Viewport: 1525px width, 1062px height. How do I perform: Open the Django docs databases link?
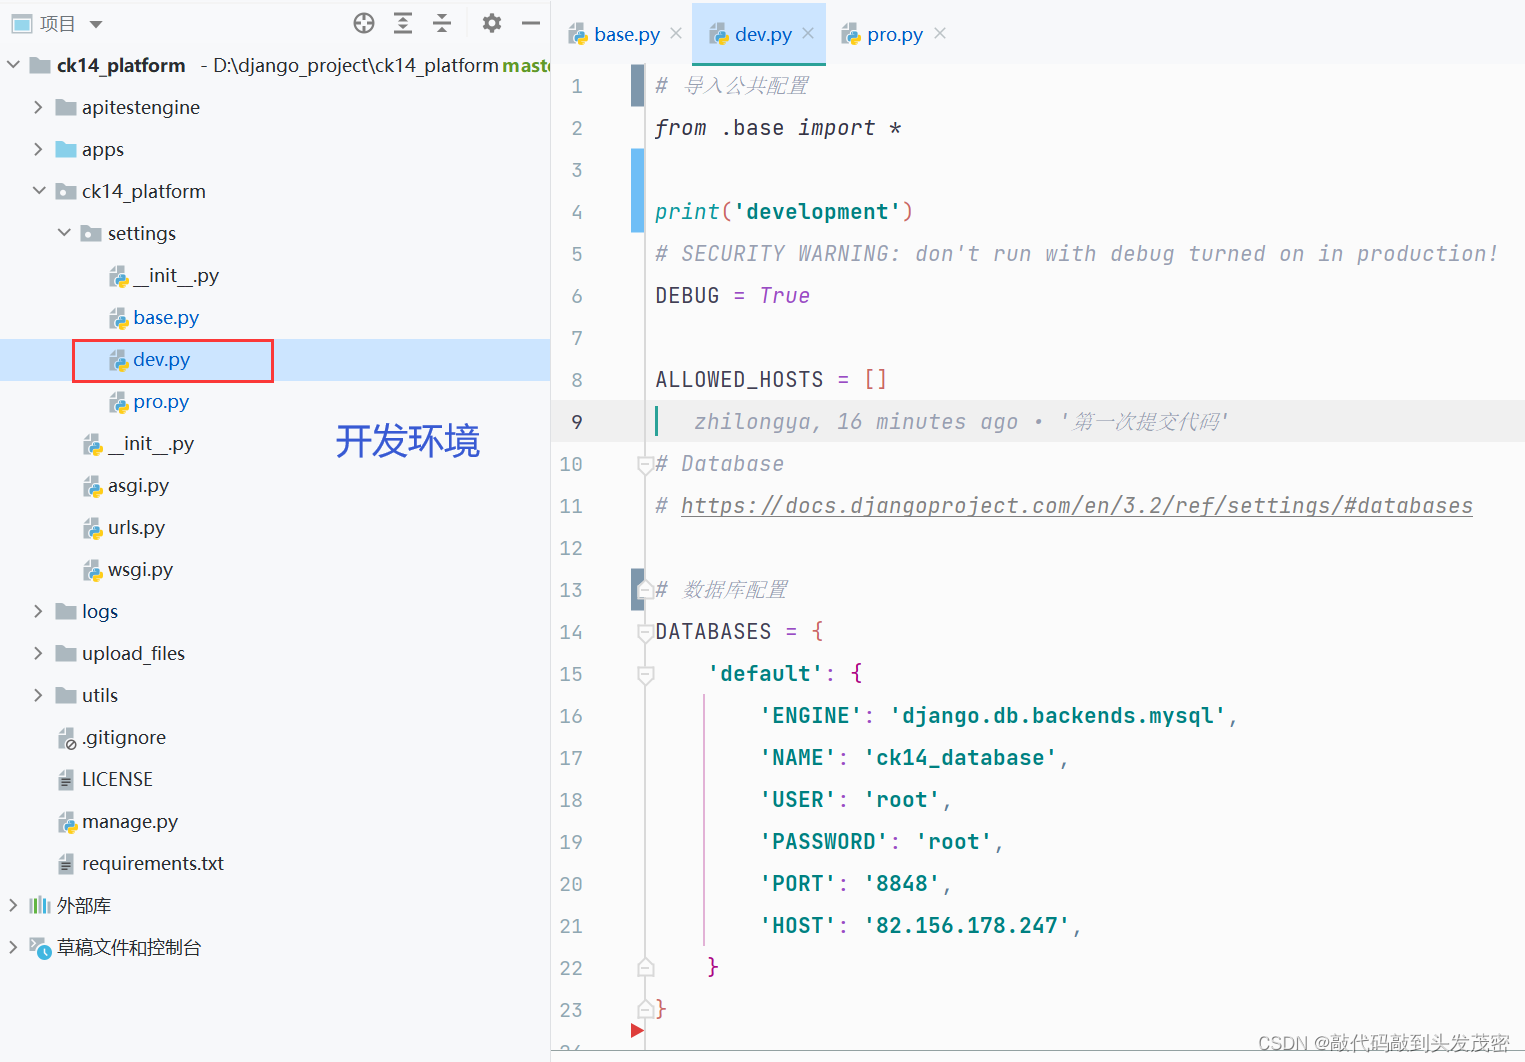click(1076, 506)
